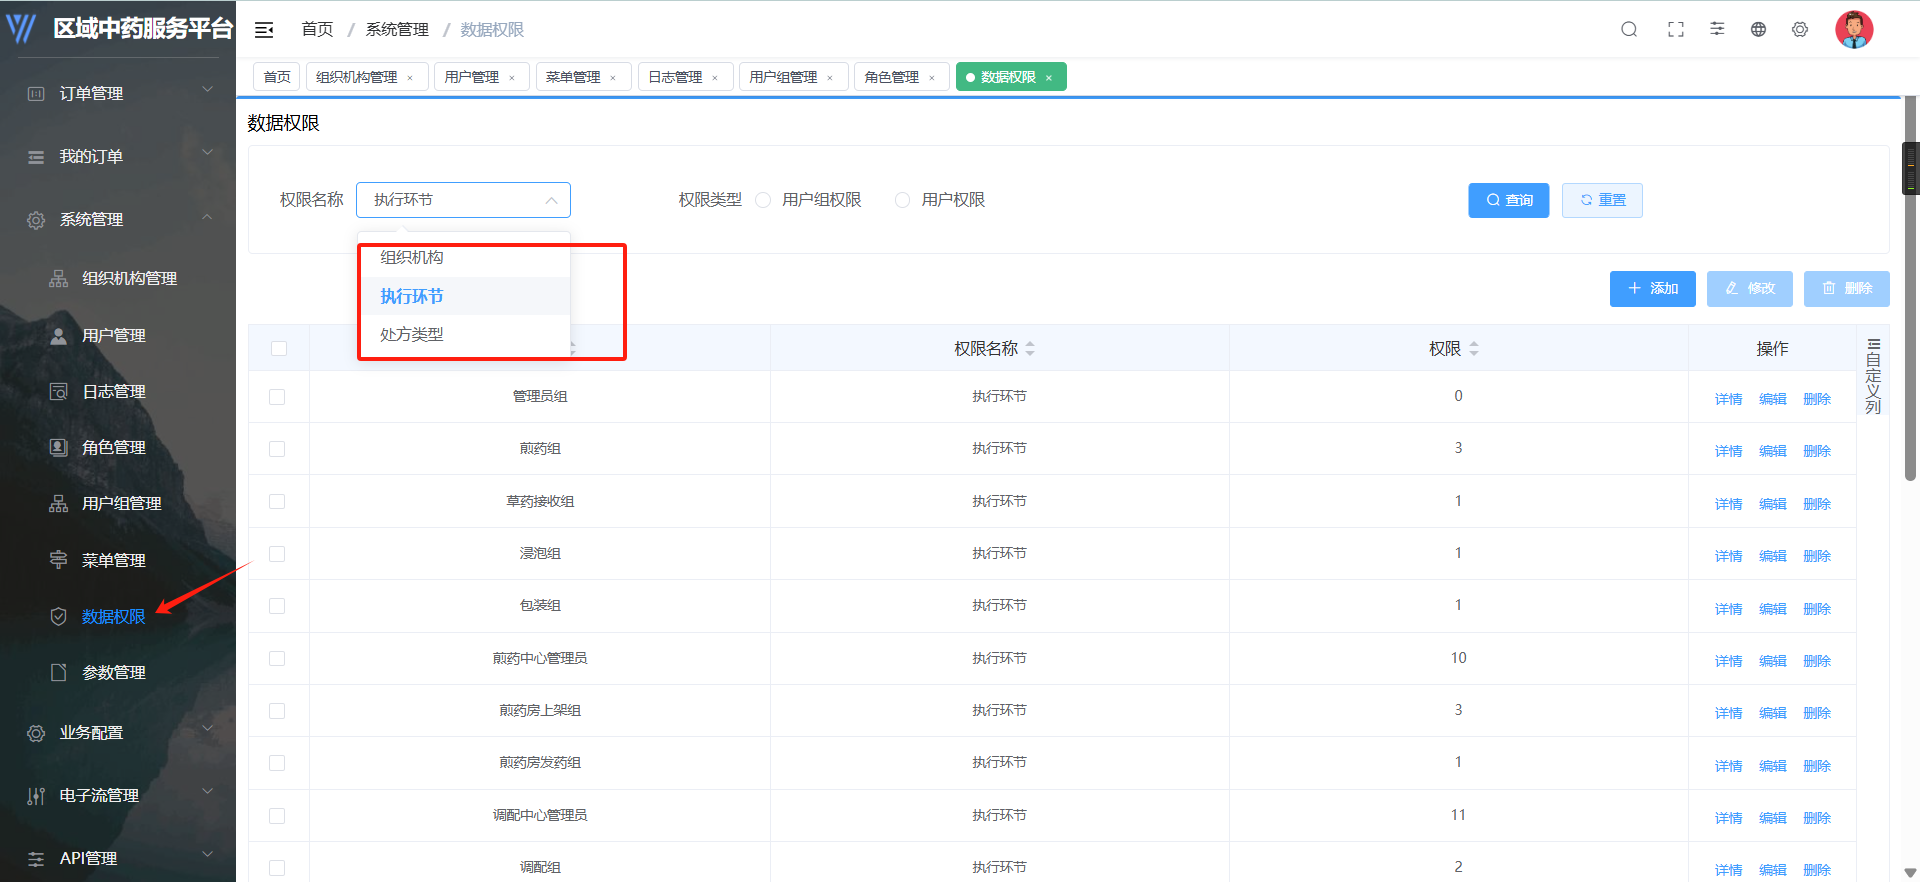Viewport: 1920px width, 882px height.
Task: Click the 系统管理 gear icon in sidebar
Action: click(x=36, y=220)
